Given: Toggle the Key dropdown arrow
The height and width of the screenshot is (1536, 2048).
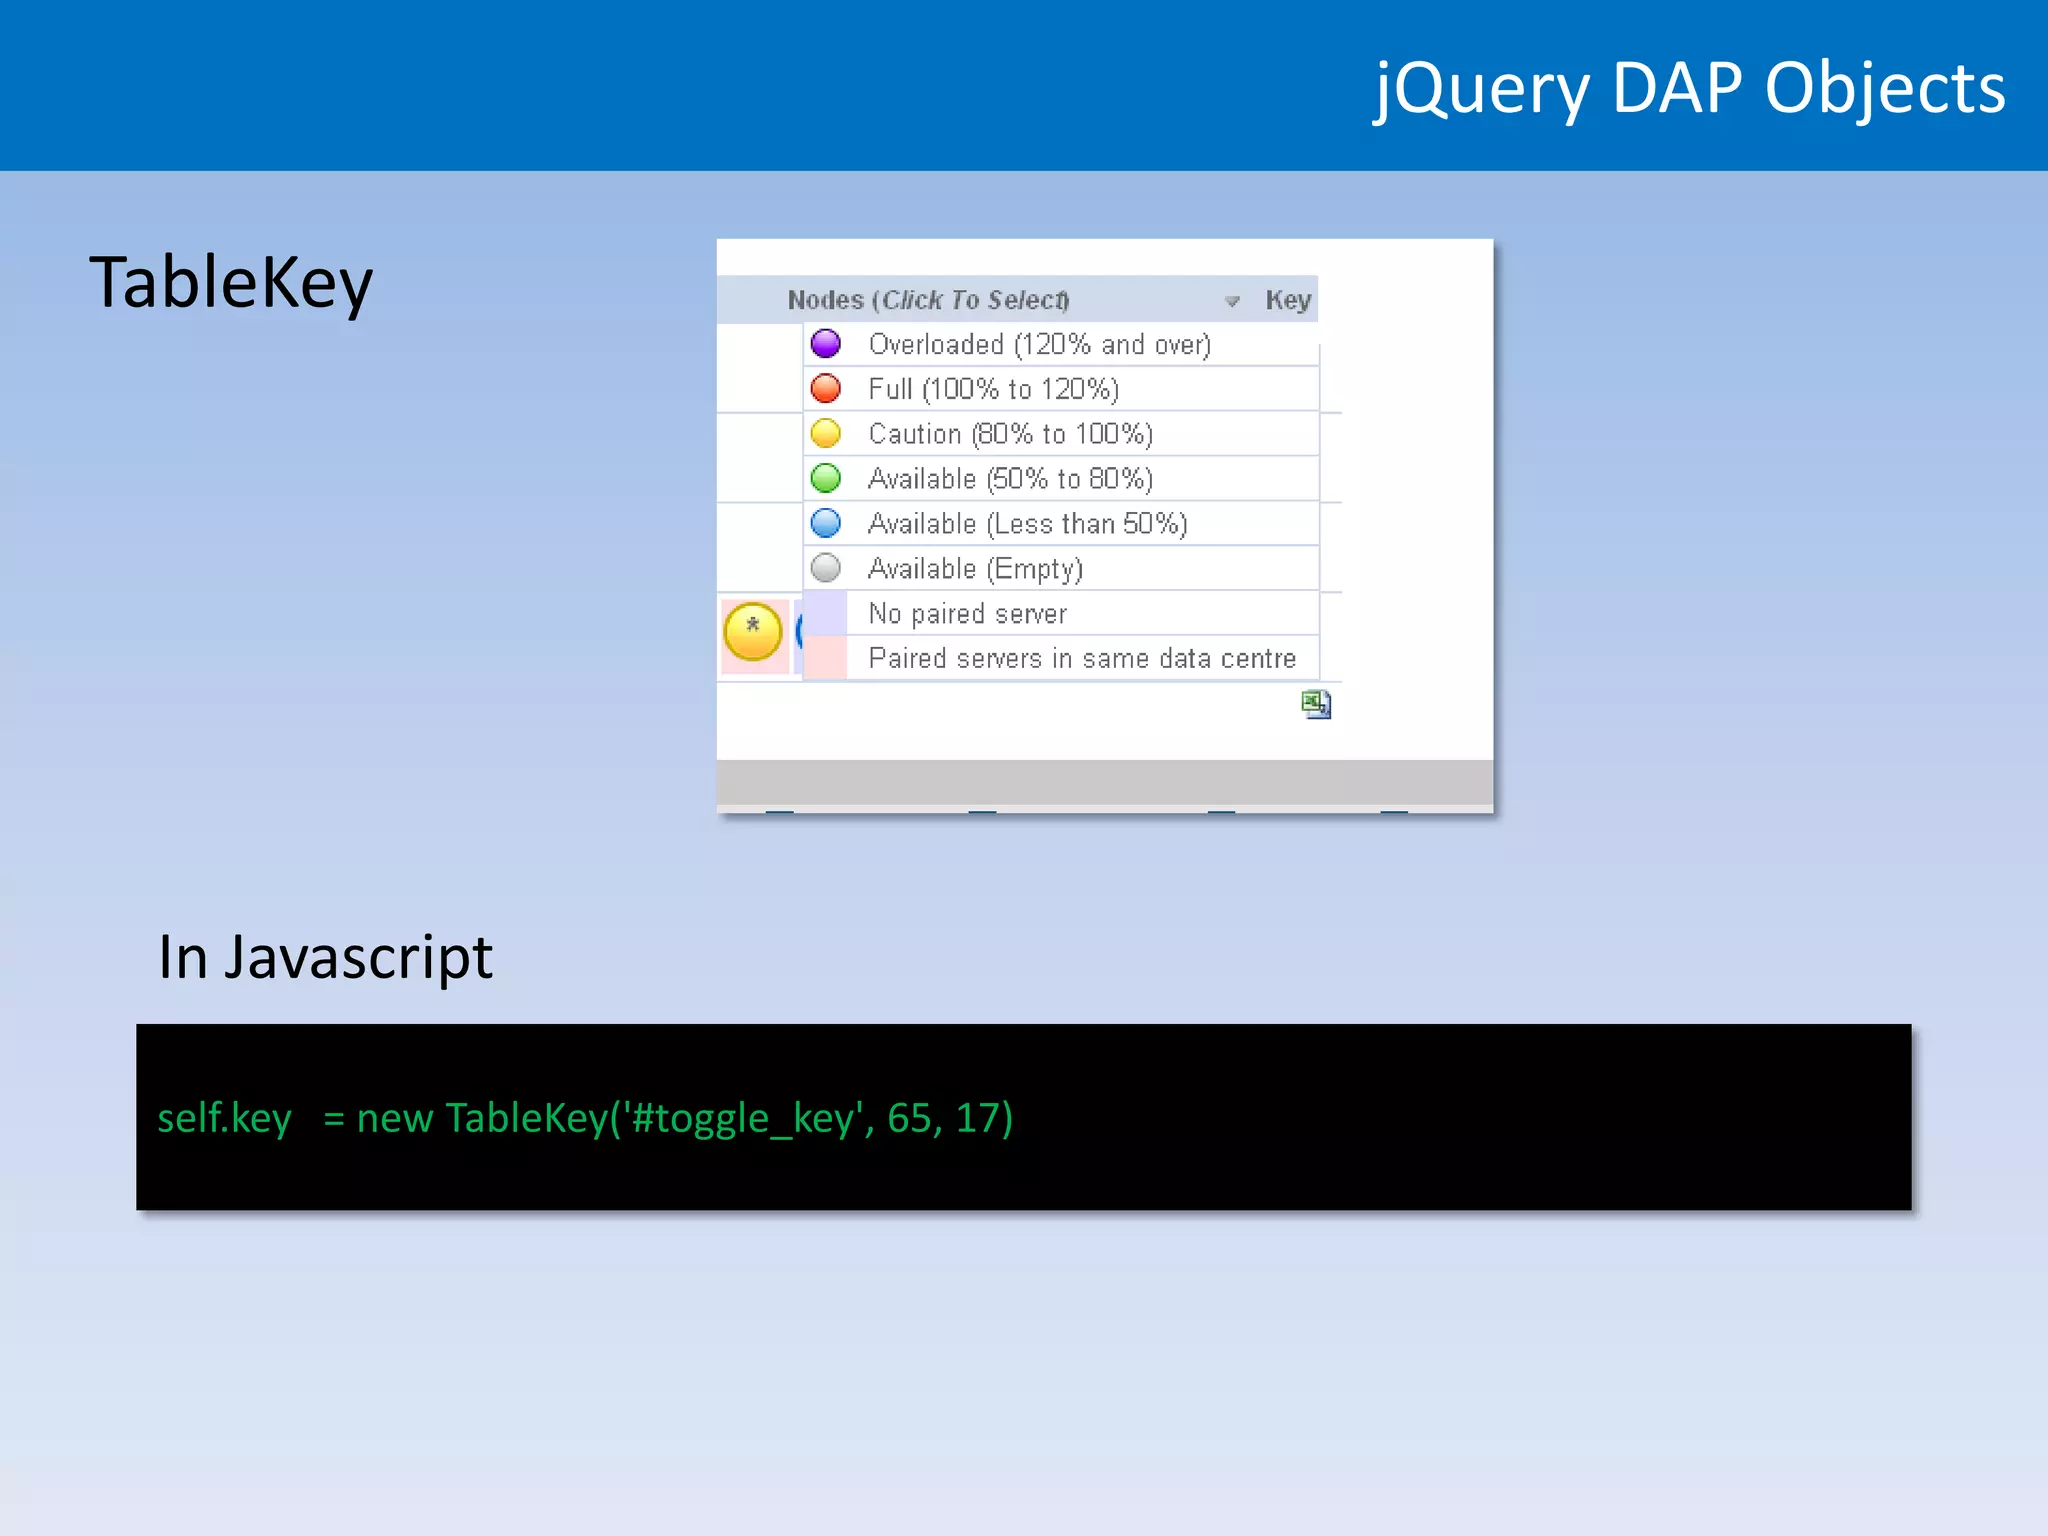Looking at the screenshot, I should click(x=1232, y=301).
